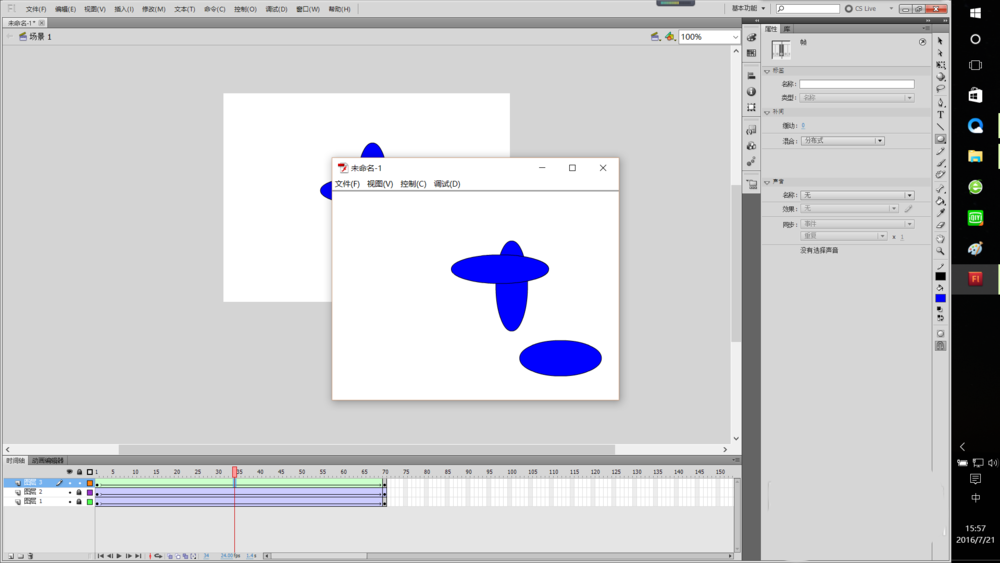This screenshot has height=563, width=1000.
Task: Open the Transform panel icon
Action: (x=751, y=108)
